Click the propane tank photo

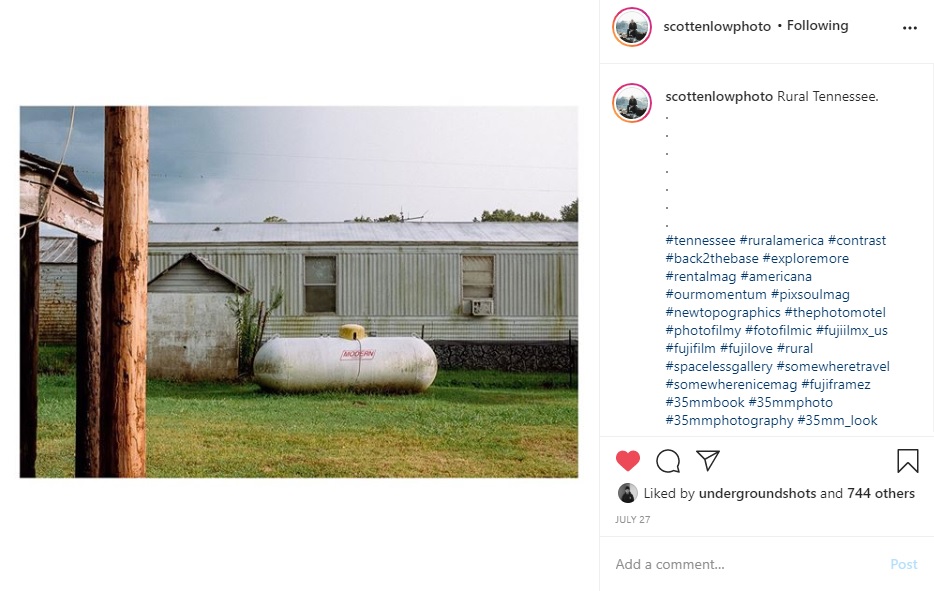[298, 292]
